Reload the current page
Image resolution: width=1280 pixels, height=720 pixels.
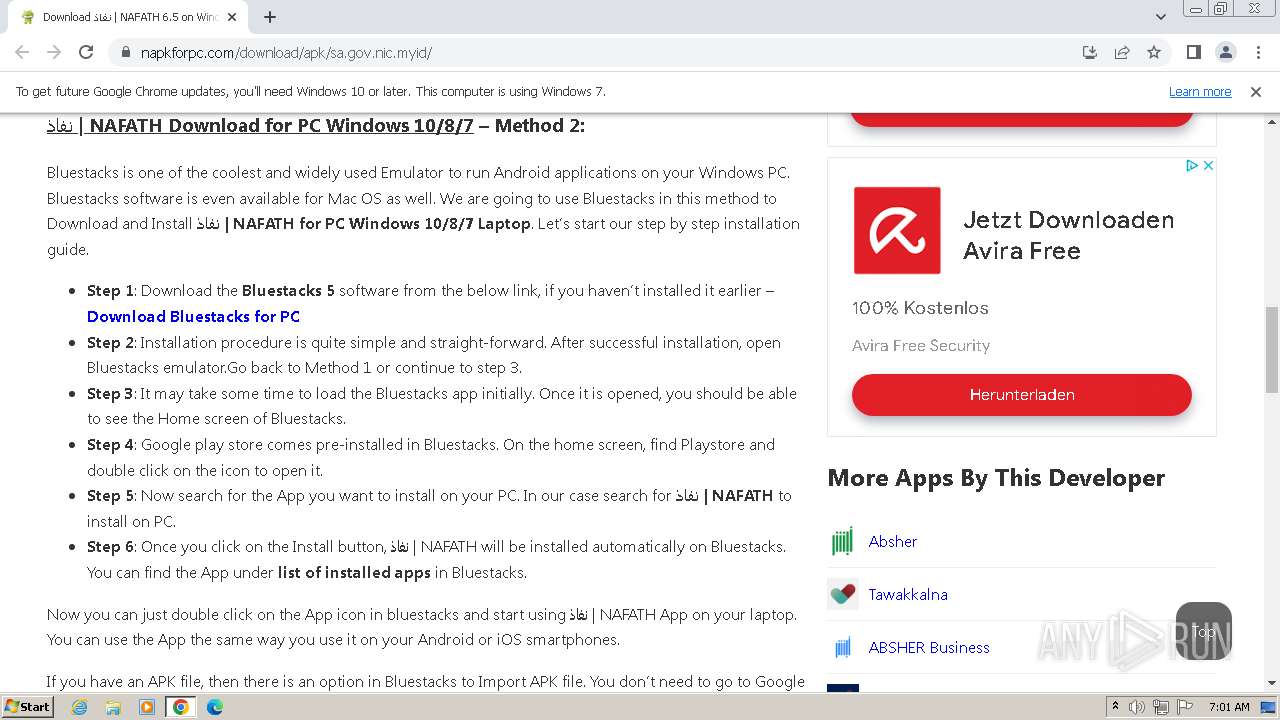tap(86, 52)
